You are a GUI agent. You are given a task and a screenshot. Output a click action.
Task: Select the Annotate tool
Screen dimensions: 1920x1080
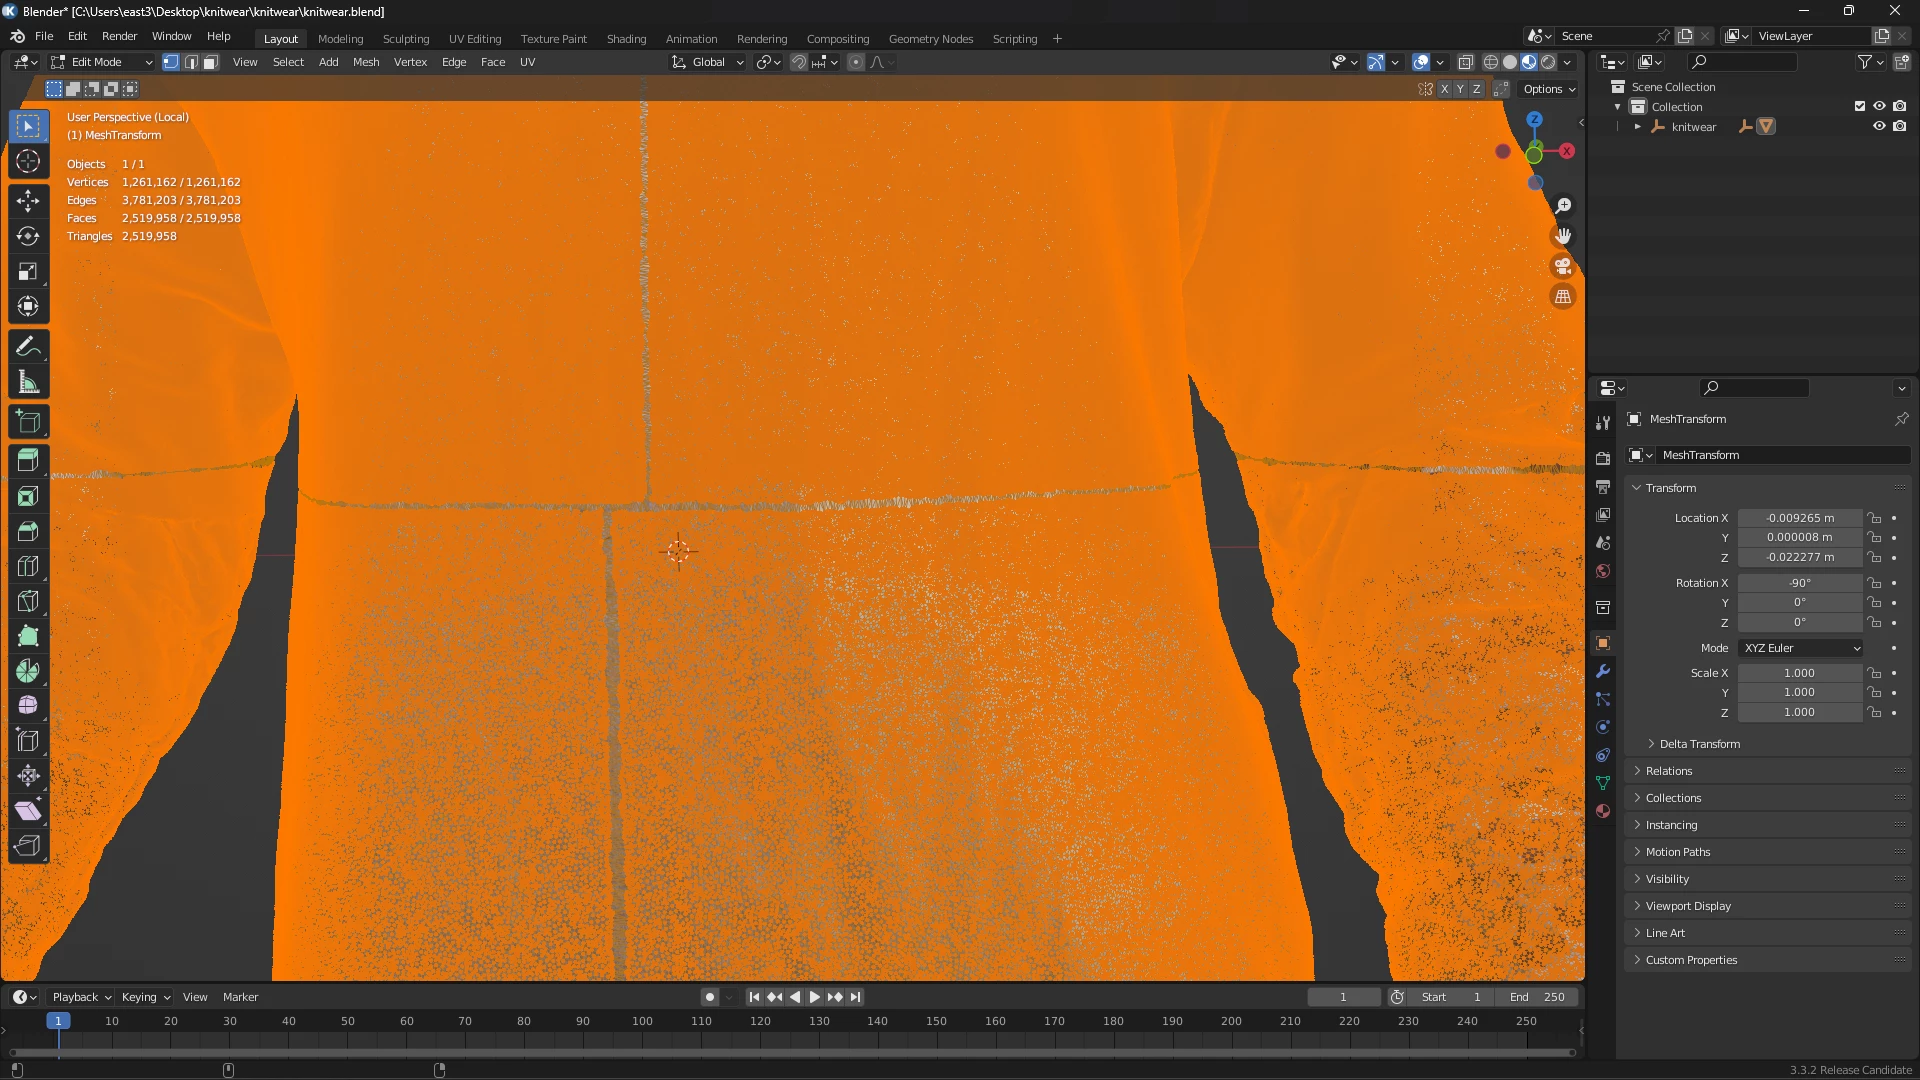tap(28, 347)
